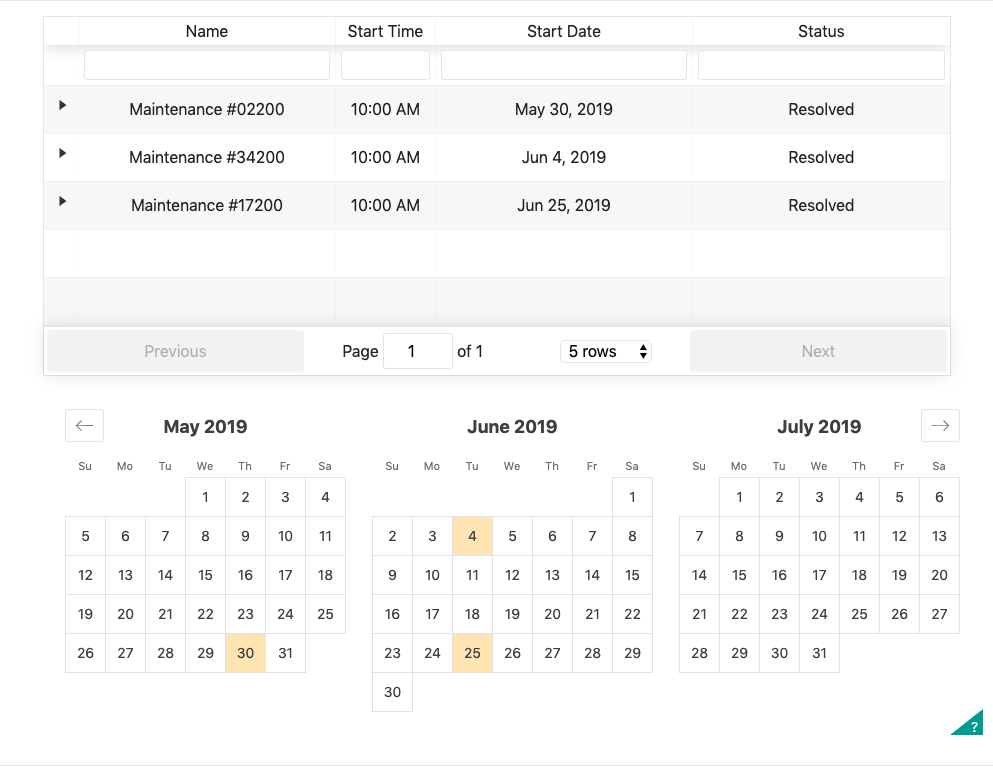This screenshot has height=769, width=993.
Task: Open the teal help corner icon
Action: (x=970, y=724)
